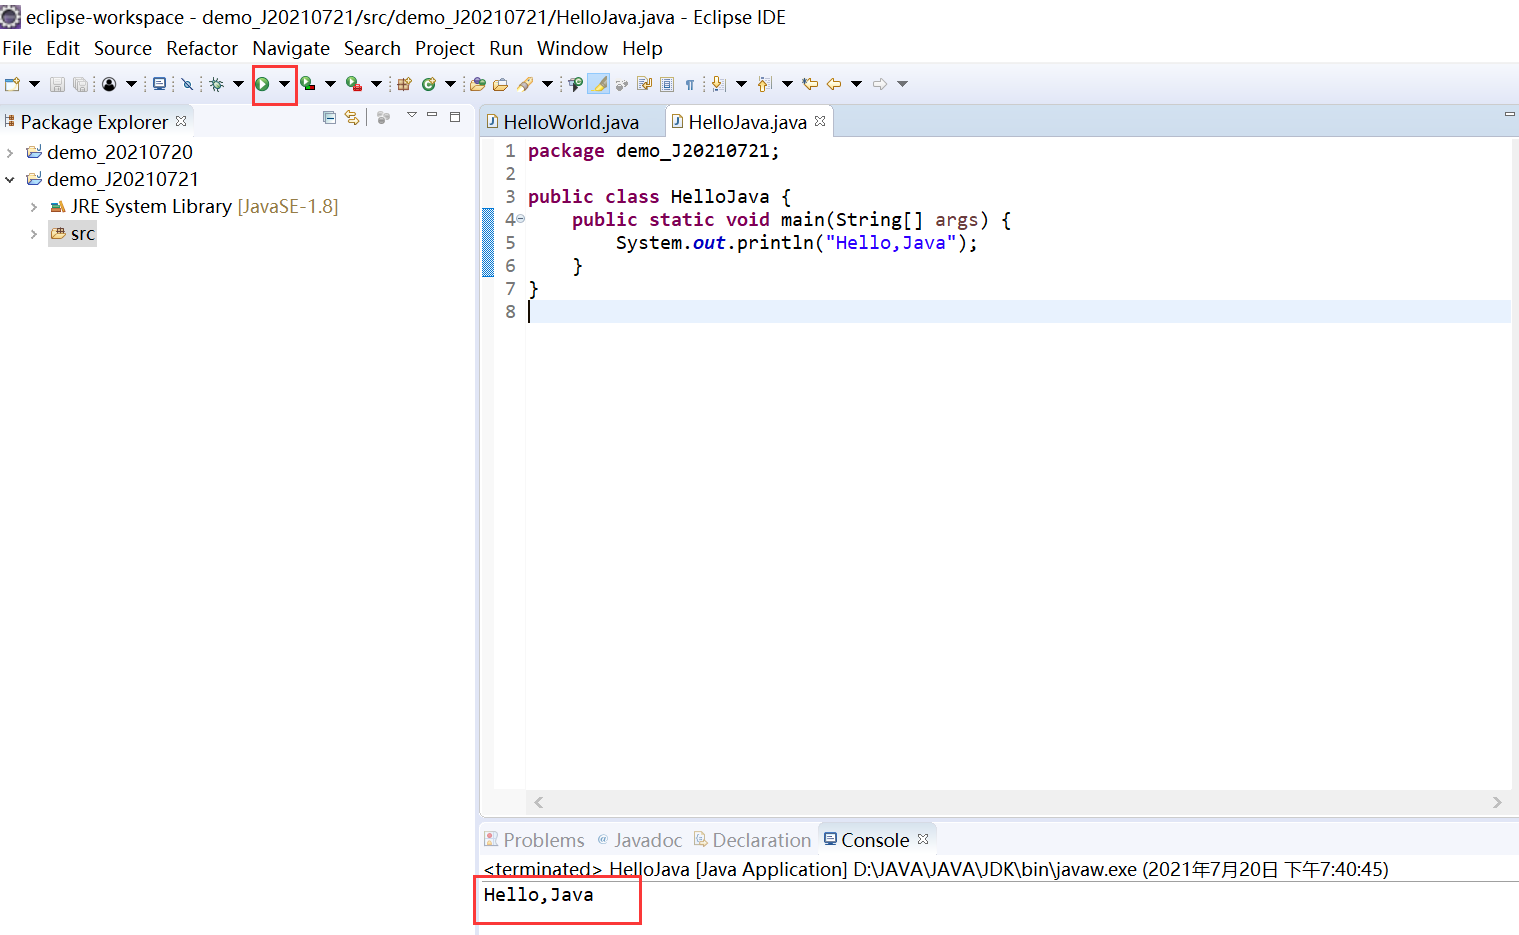Click the Debug bug icon
1519x935 pixels.
pos(216,84)
